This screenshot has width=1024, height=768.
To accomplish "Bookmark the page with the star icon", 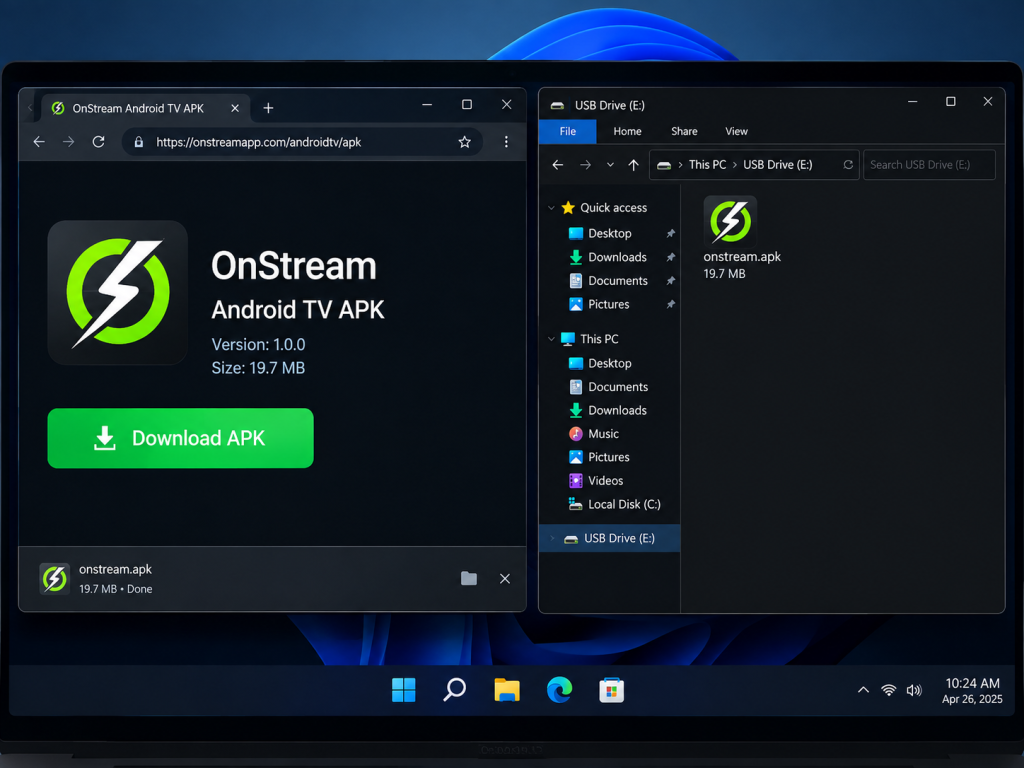I will click(464, 142).
